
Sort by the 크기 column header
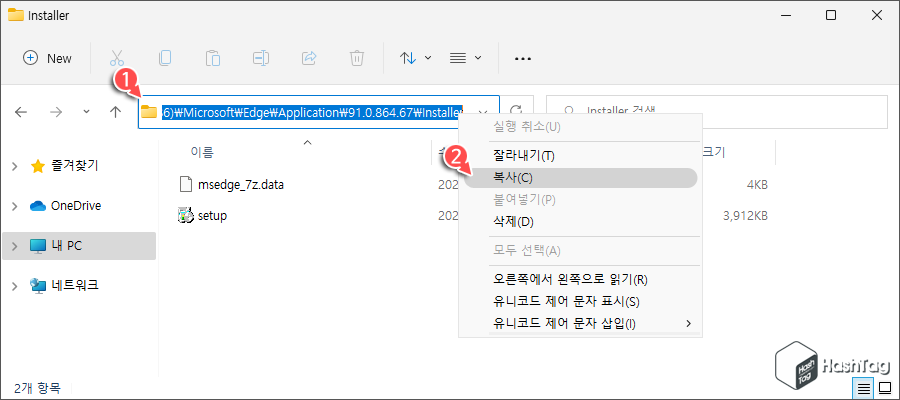coord(716,153)
